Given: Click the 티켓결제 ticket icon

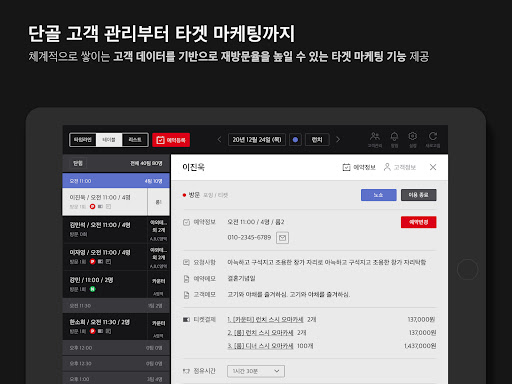Looking at the screenshot, I should [x=186, y=320].
